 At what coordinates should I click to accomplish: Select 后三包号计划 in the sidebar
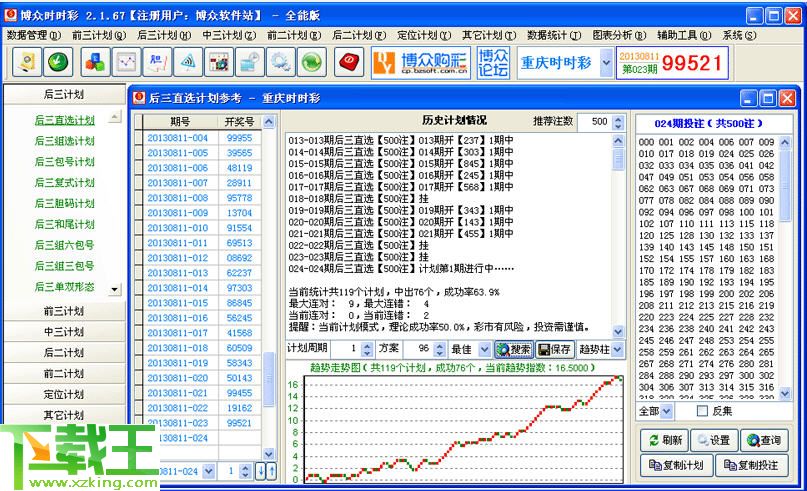(x=65, y=162)
